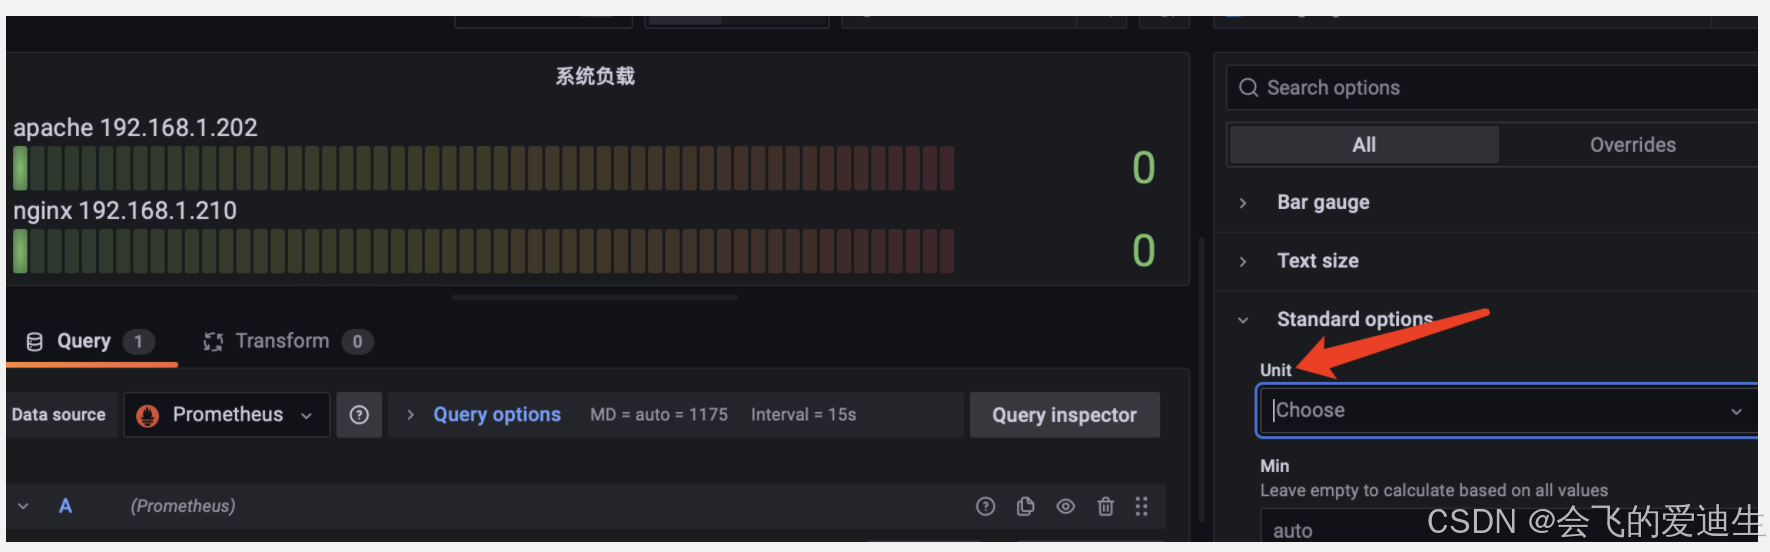
Task: Expand the Bar gauge section
Action: click(x=1323, y=203)
